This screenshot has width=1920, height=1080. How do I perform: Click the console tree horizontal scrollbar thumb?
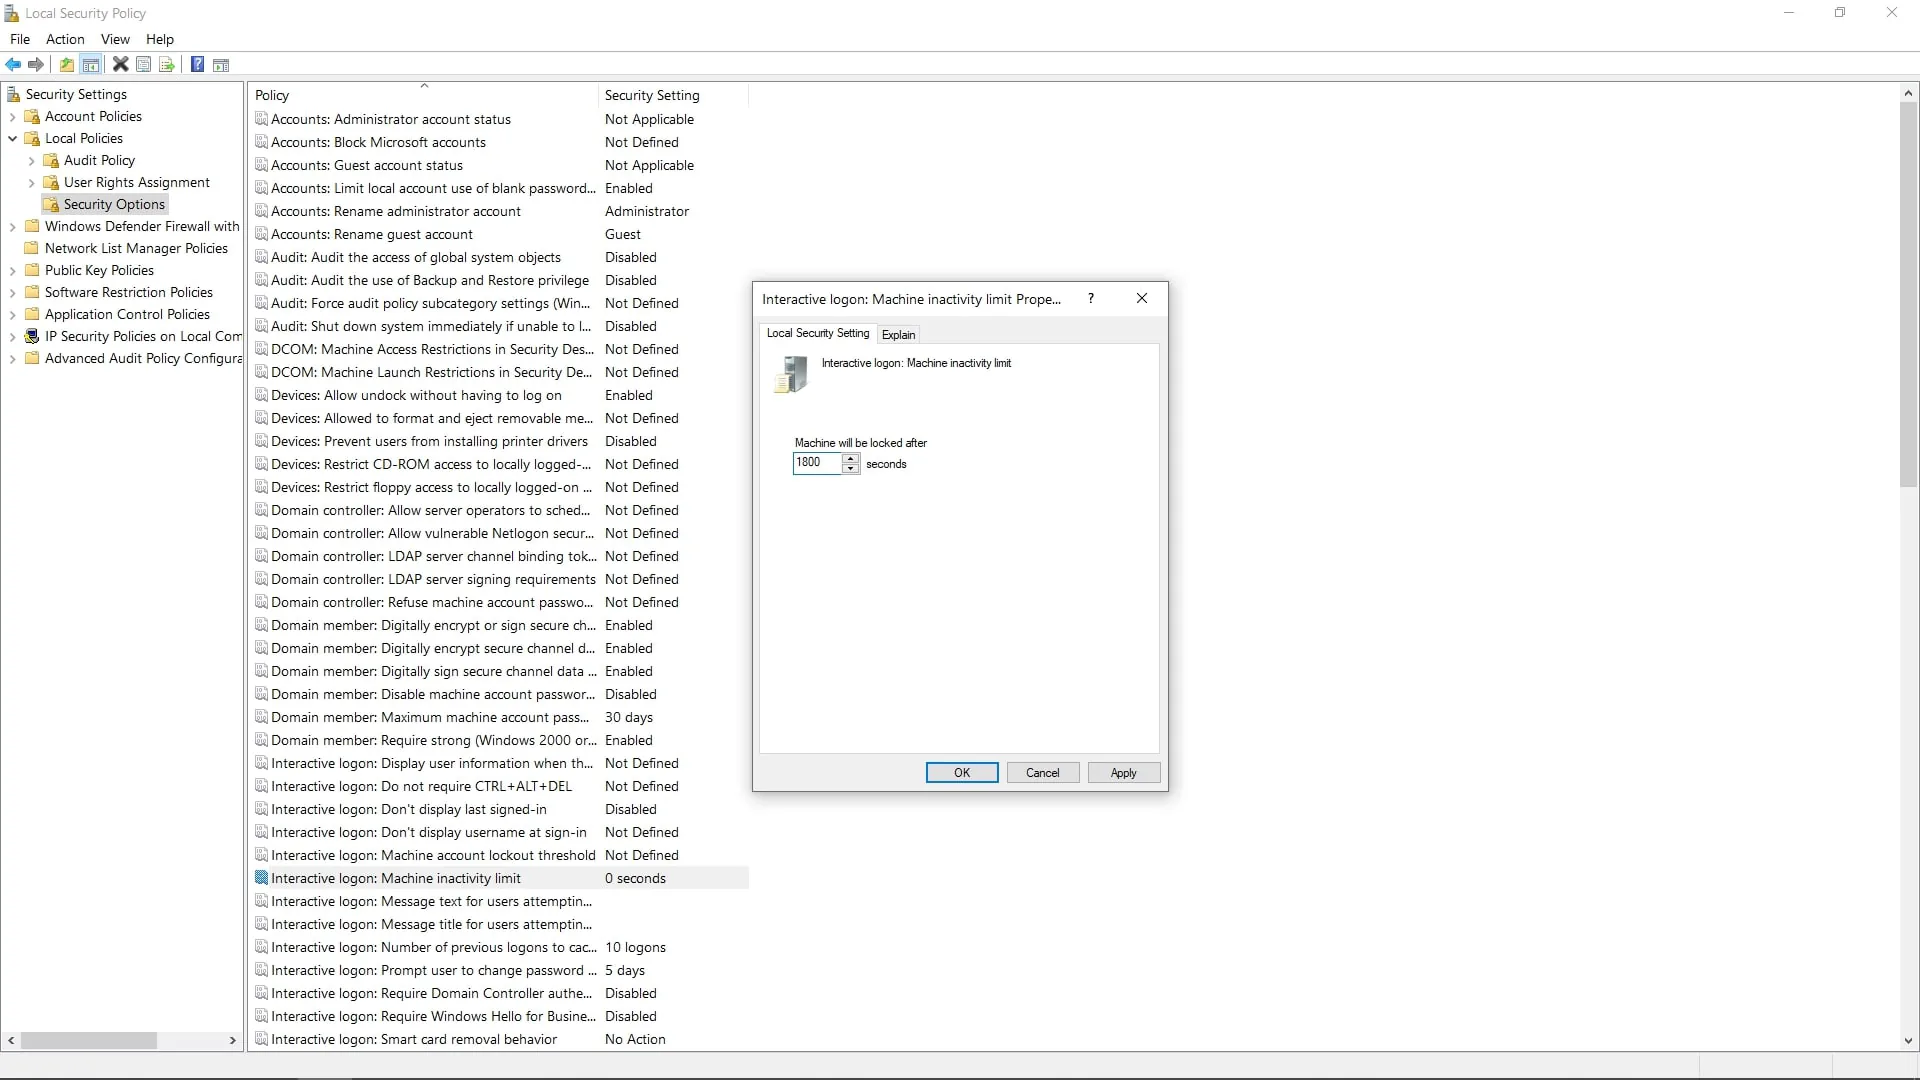tap(88, 1041)
